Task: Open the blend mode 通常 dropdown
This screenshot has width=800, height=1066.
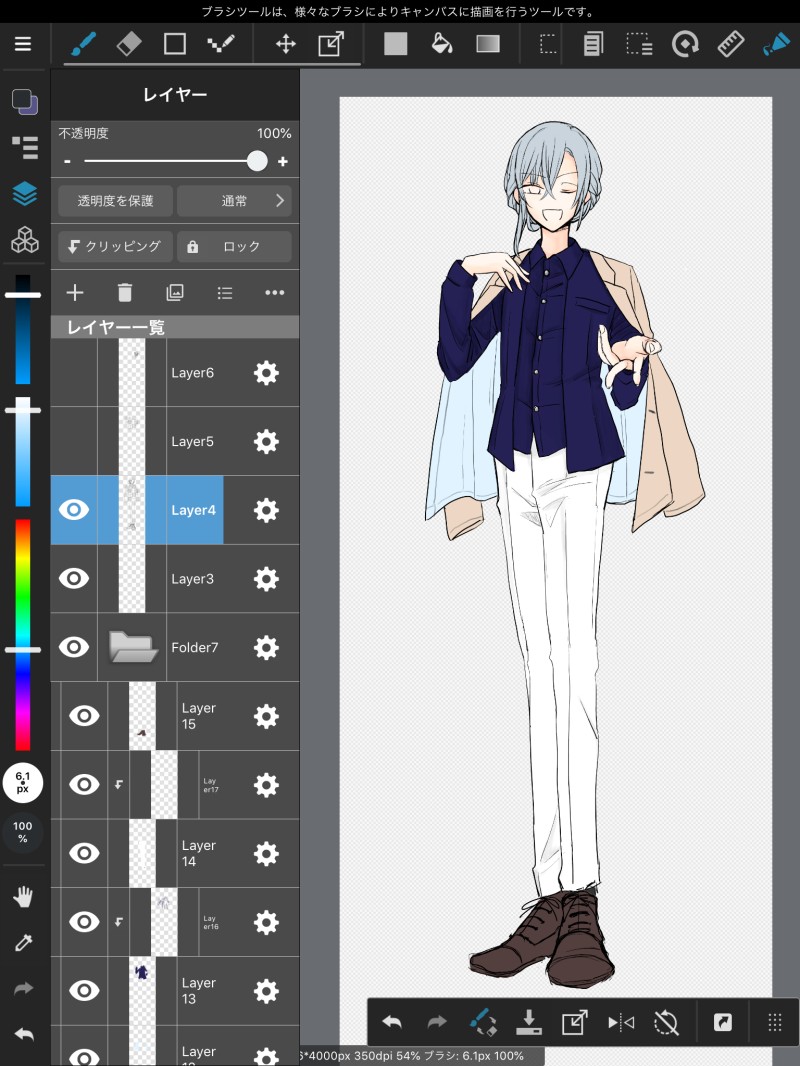Action: point(234,201)
